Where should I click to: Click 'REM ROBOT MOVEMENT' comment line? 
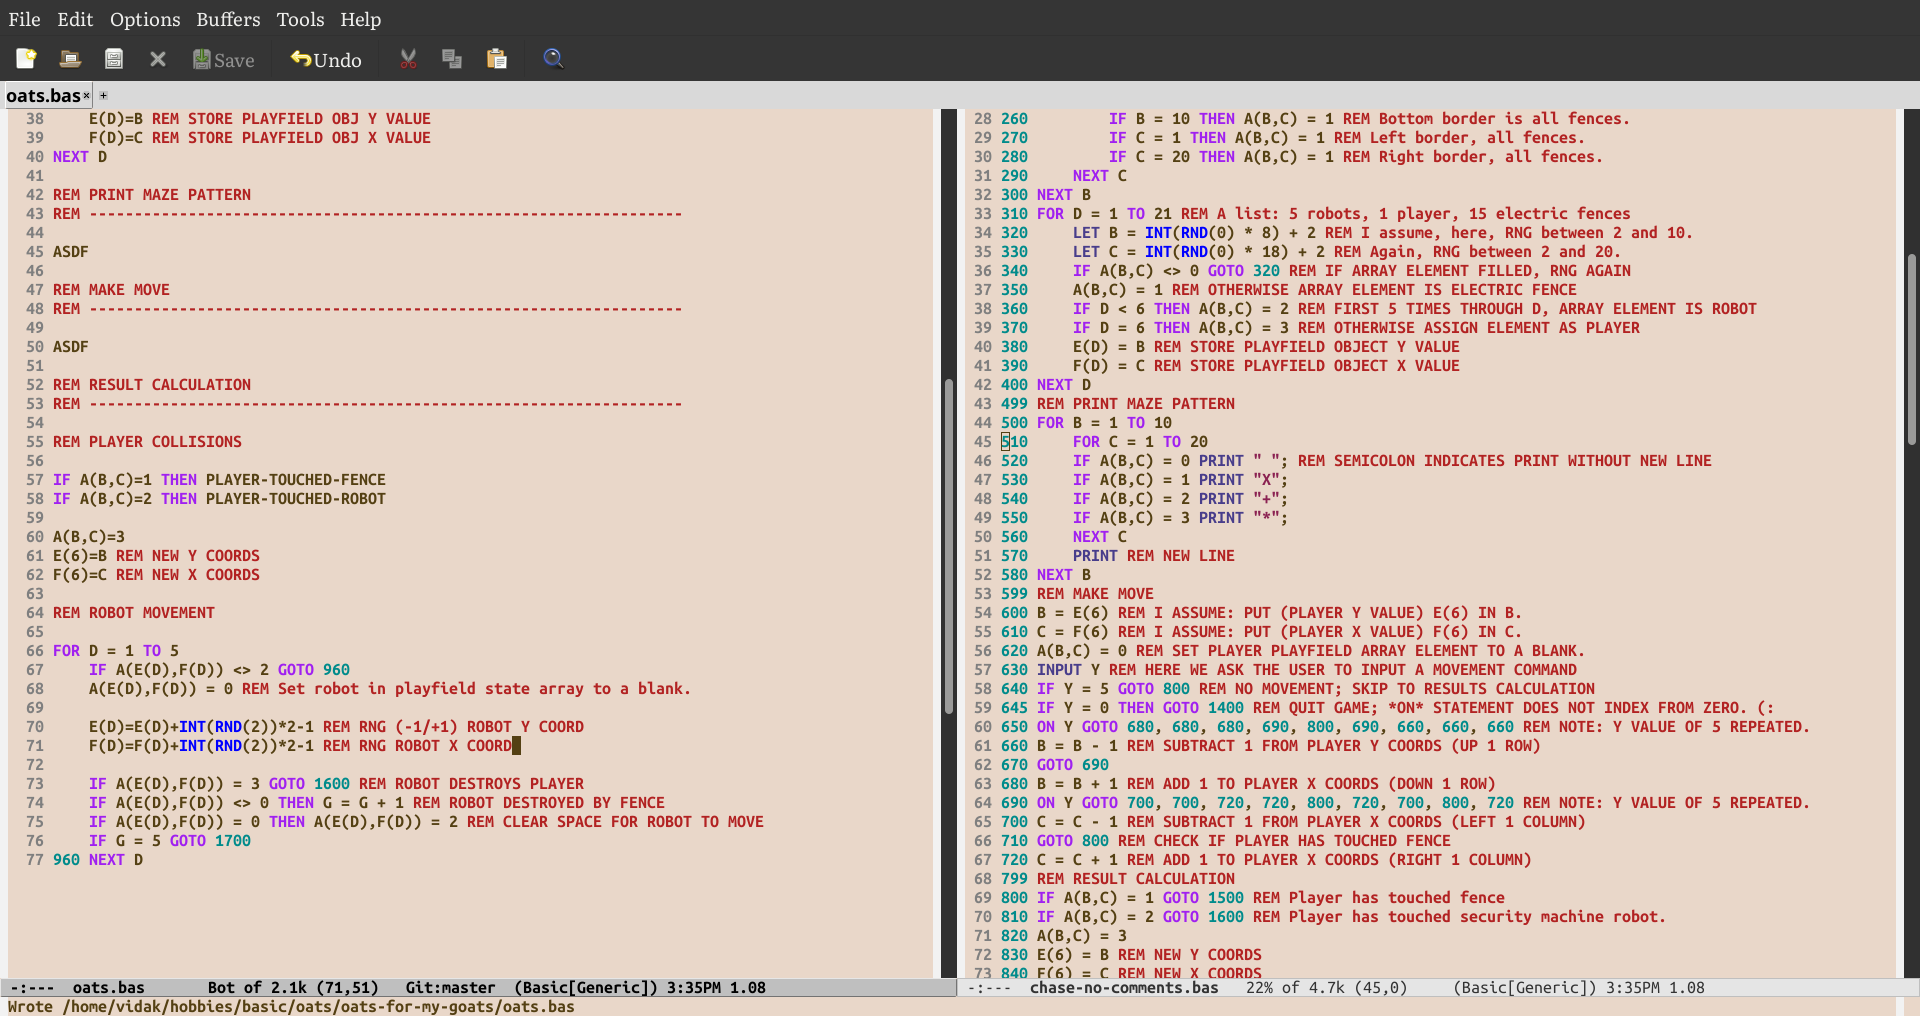point(134,613)
